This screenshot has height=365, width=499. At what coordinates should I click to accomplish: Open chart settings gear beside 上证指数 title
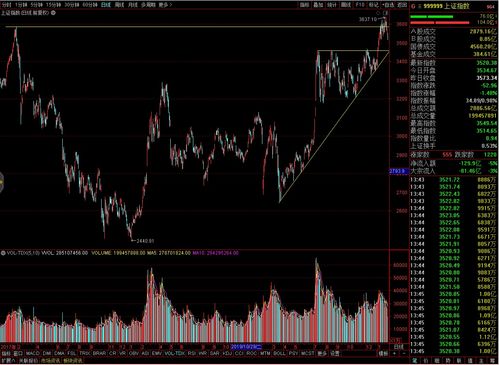point(53,13)
